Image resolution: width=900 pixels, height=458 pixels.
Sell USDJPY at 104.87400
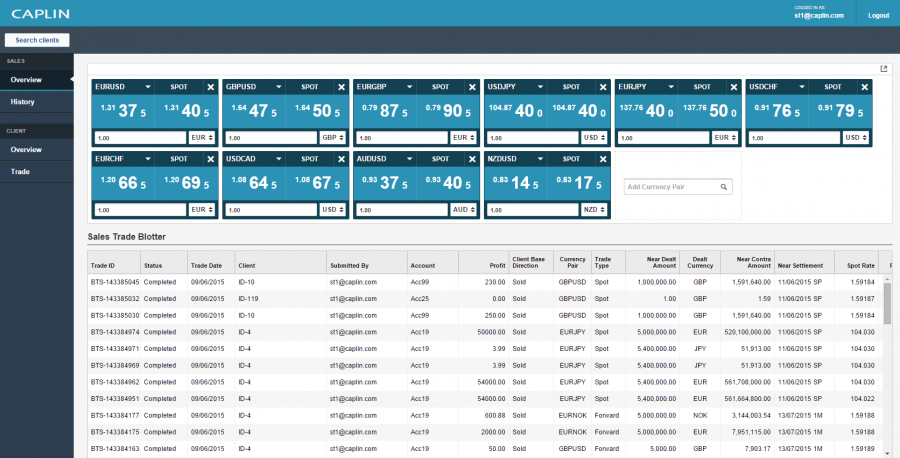(515, 111)
